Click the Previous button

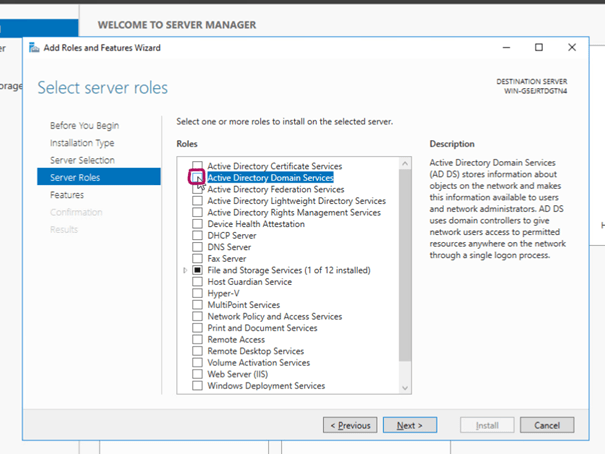(x=350, y=425)
